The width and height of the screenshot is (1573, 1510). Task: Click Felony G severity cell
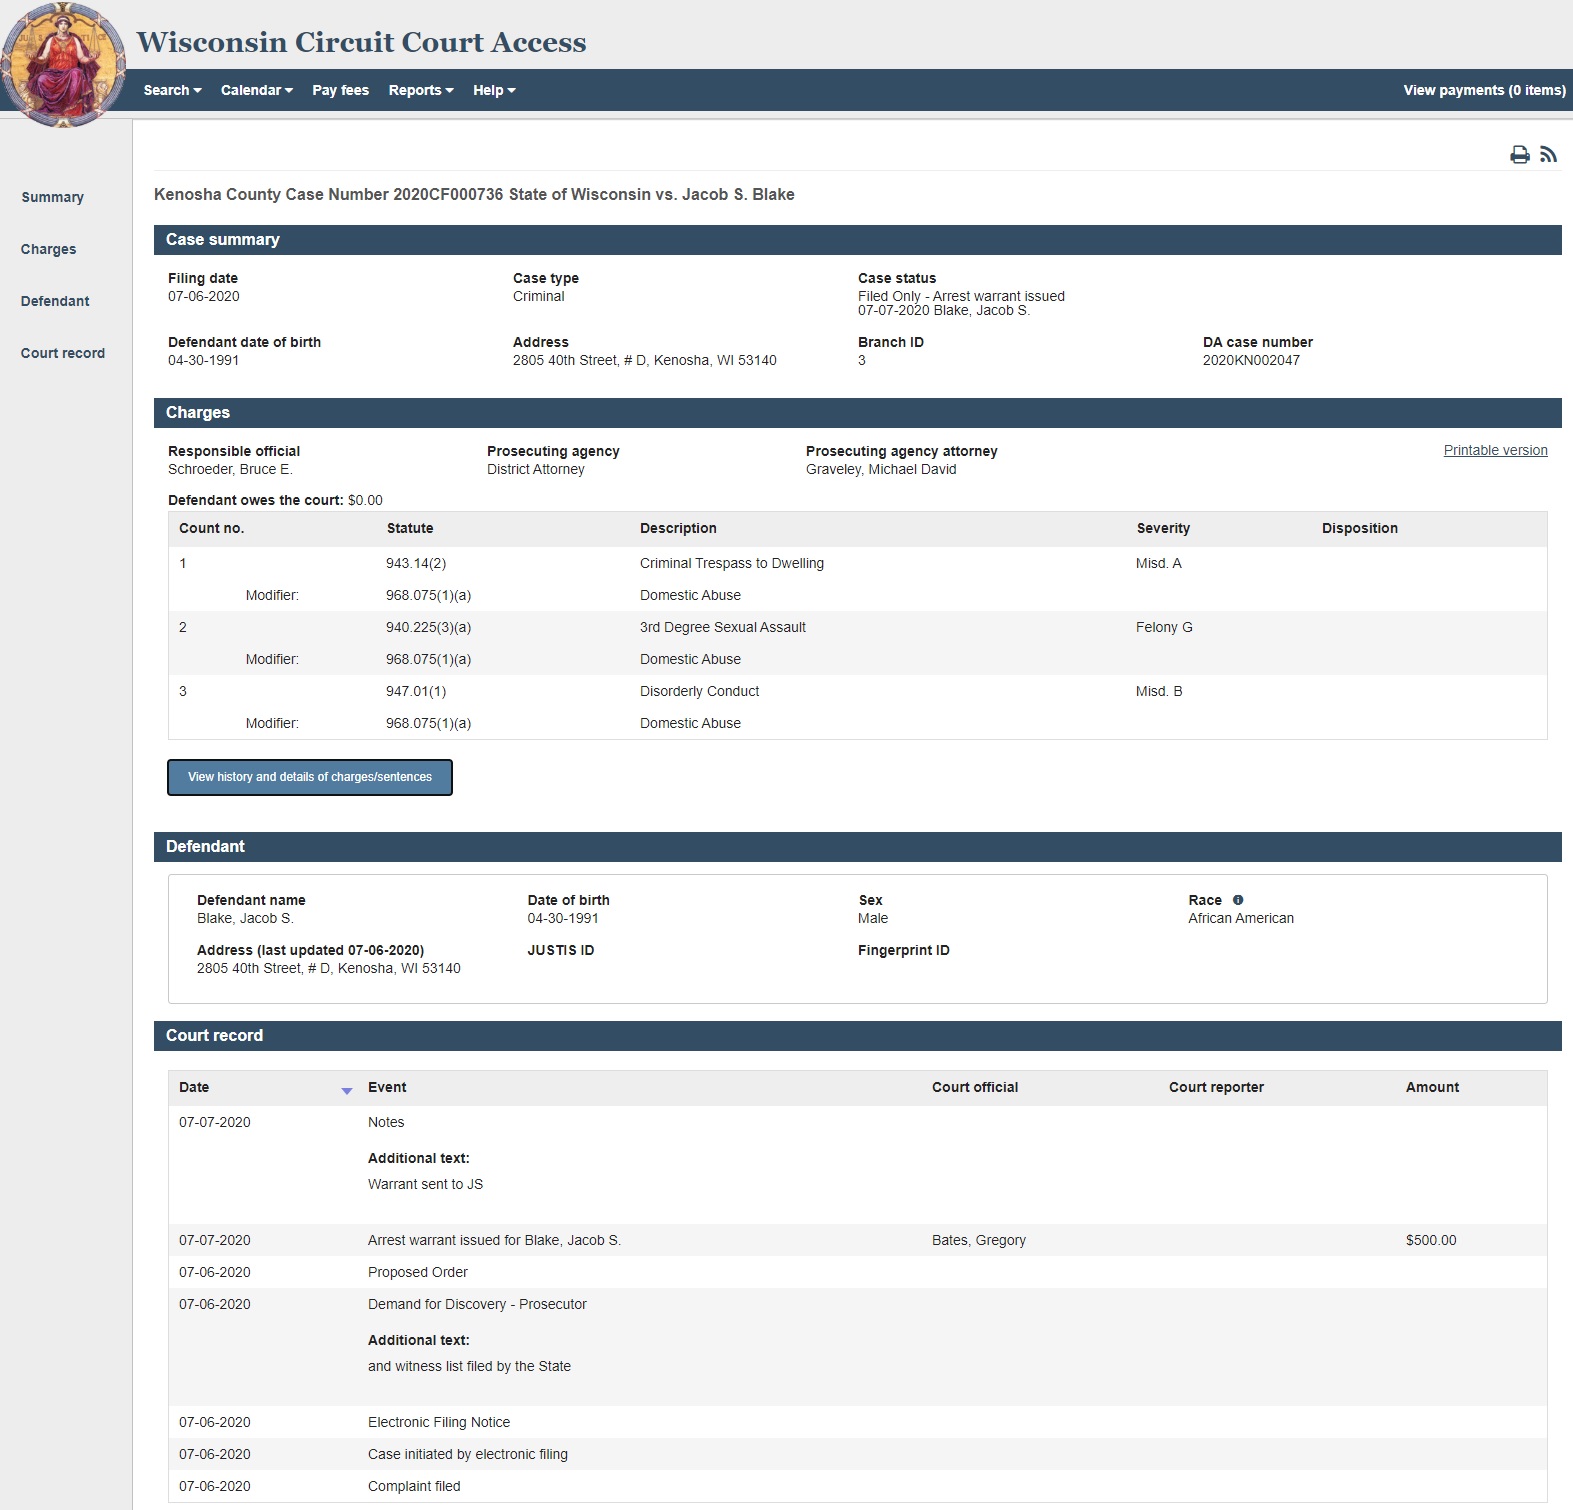pos(1164,627)
